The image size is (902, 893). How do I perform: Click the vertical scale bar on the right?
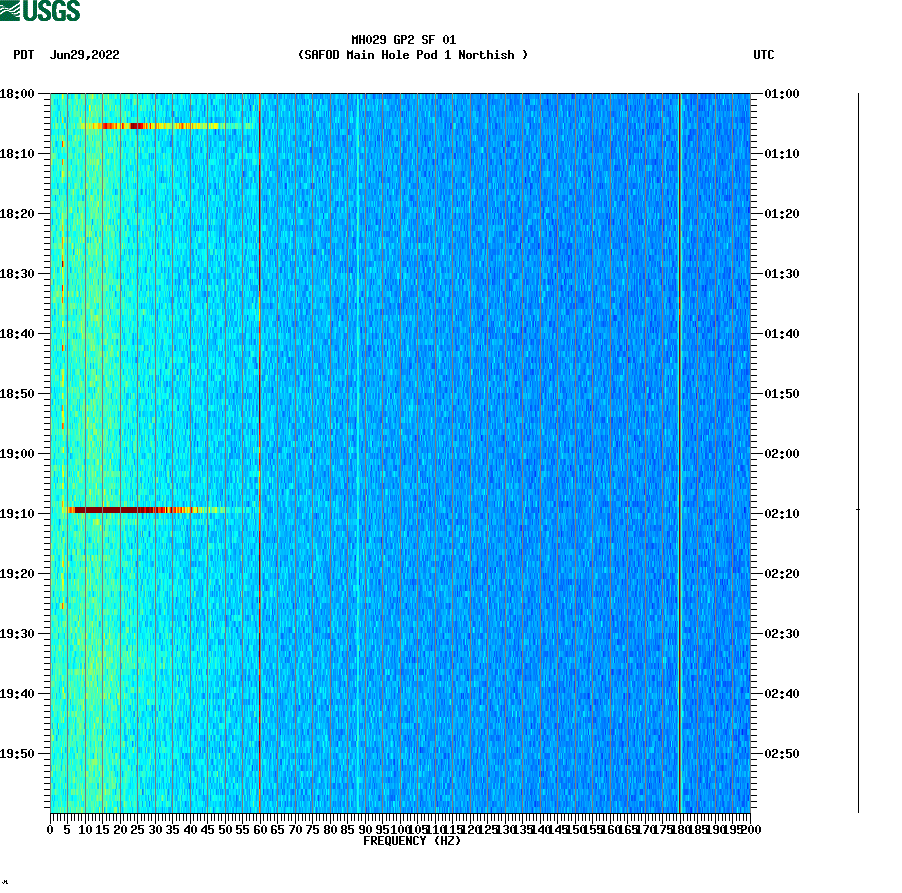click(x=858, y=450)
